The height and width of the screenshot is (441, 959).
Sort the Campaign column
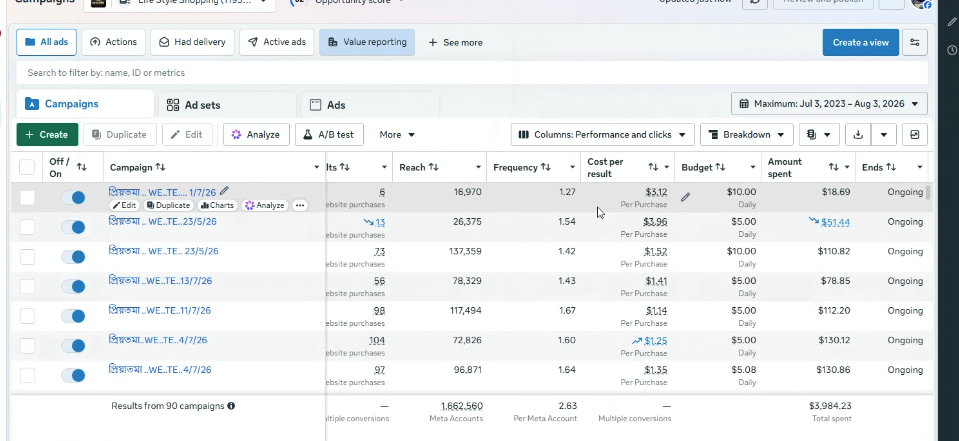tap(160, 167)
